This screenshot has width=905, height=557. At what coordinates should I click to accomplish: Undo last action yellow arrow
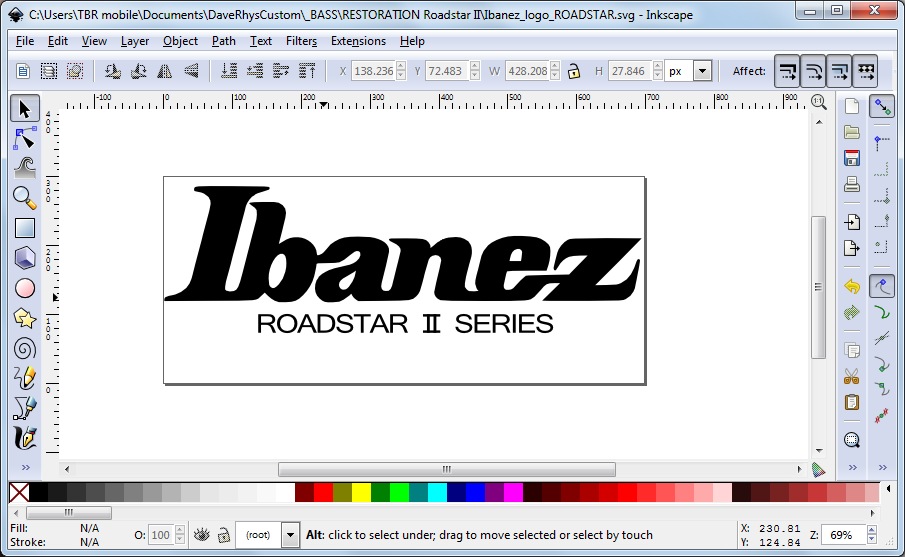click(x=852, y=286)
